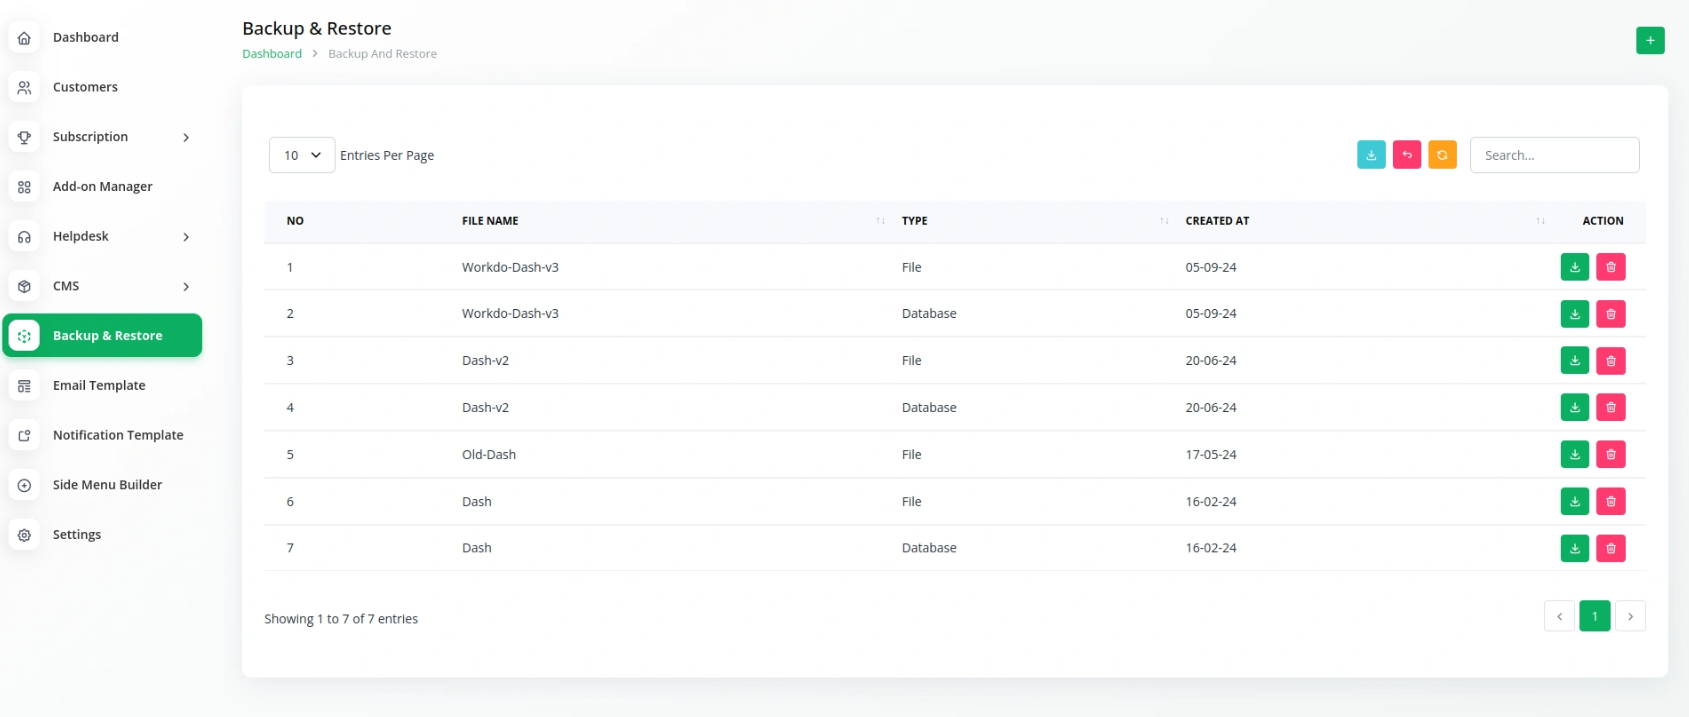Expand the Subscription submenu chevron

click(x=186, y=138)
